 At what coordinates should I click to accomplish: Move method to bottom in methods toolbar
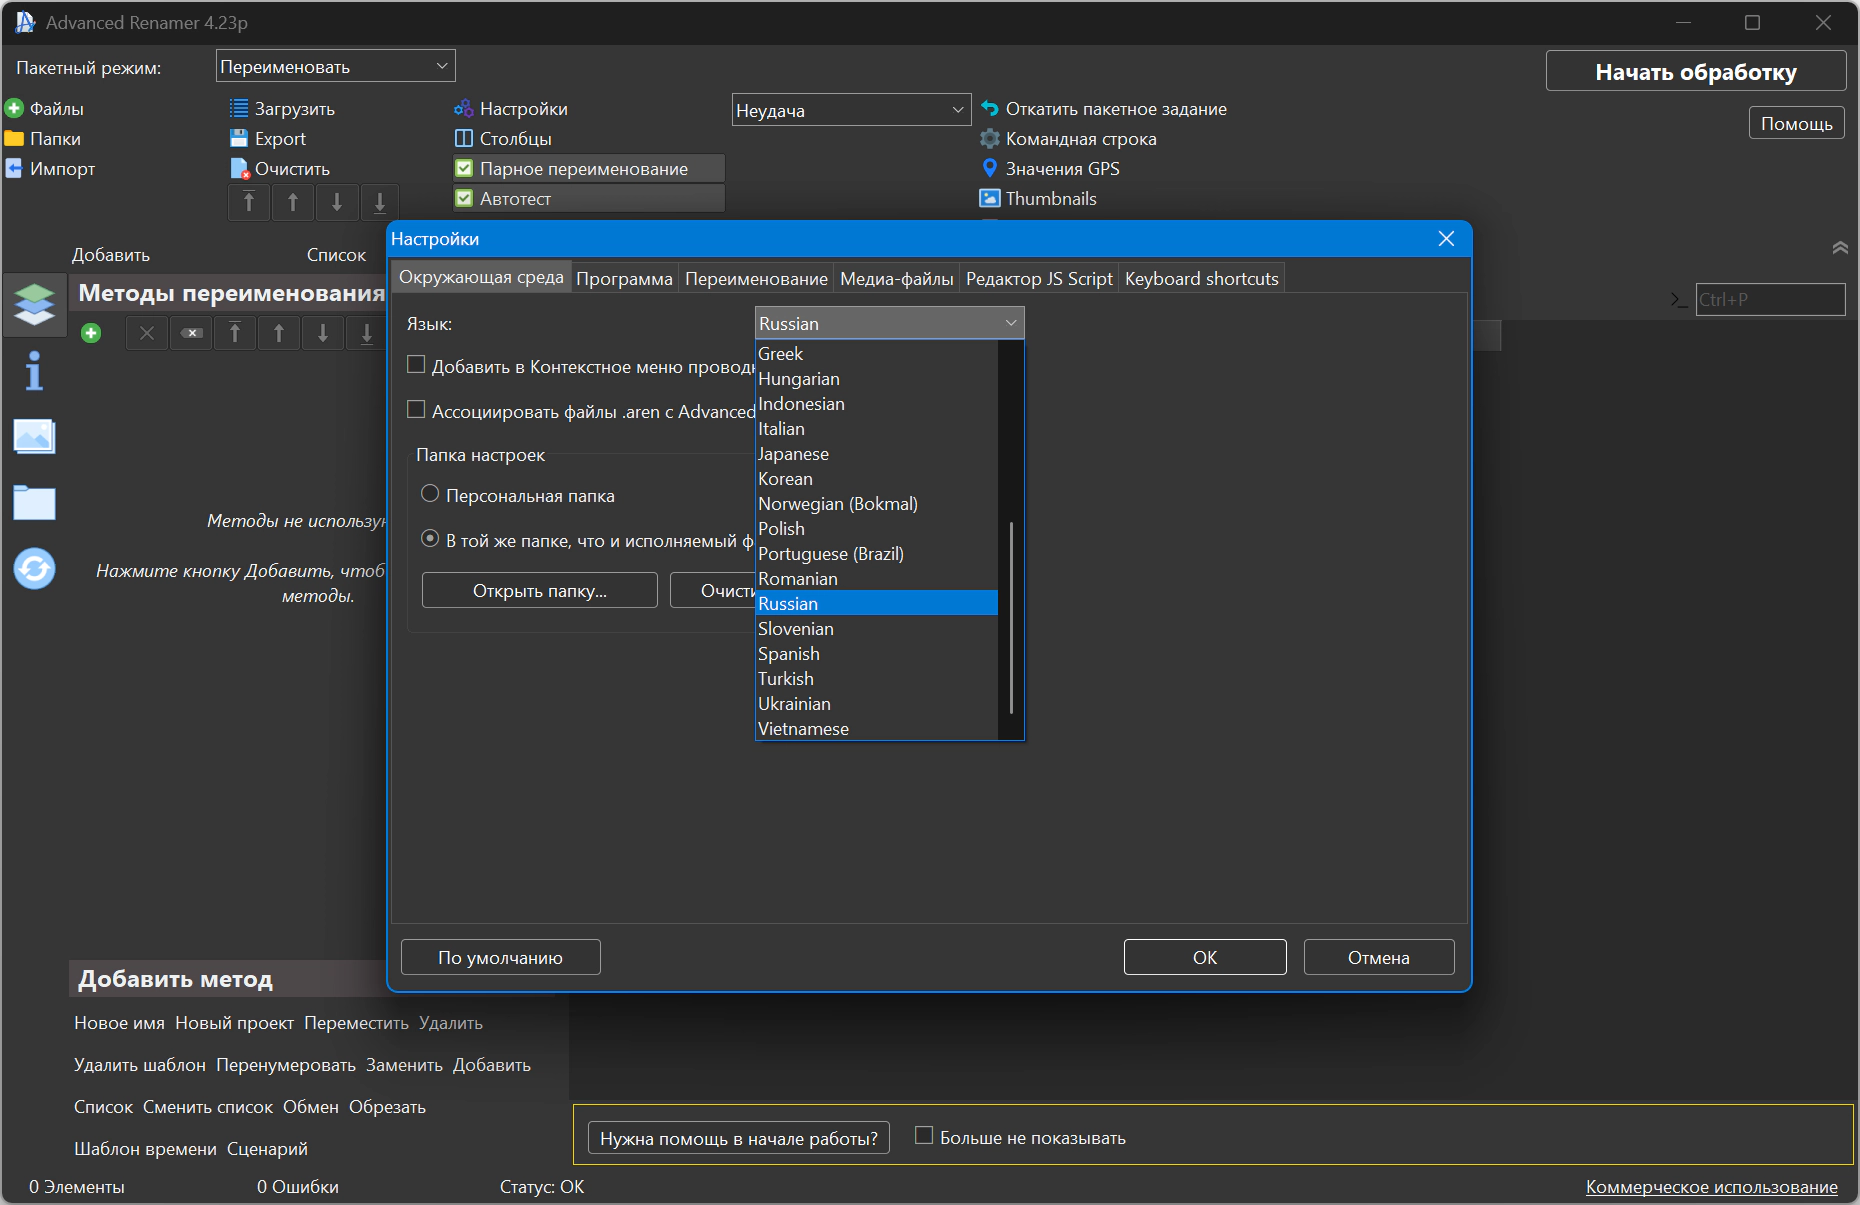tap(367, 333)
